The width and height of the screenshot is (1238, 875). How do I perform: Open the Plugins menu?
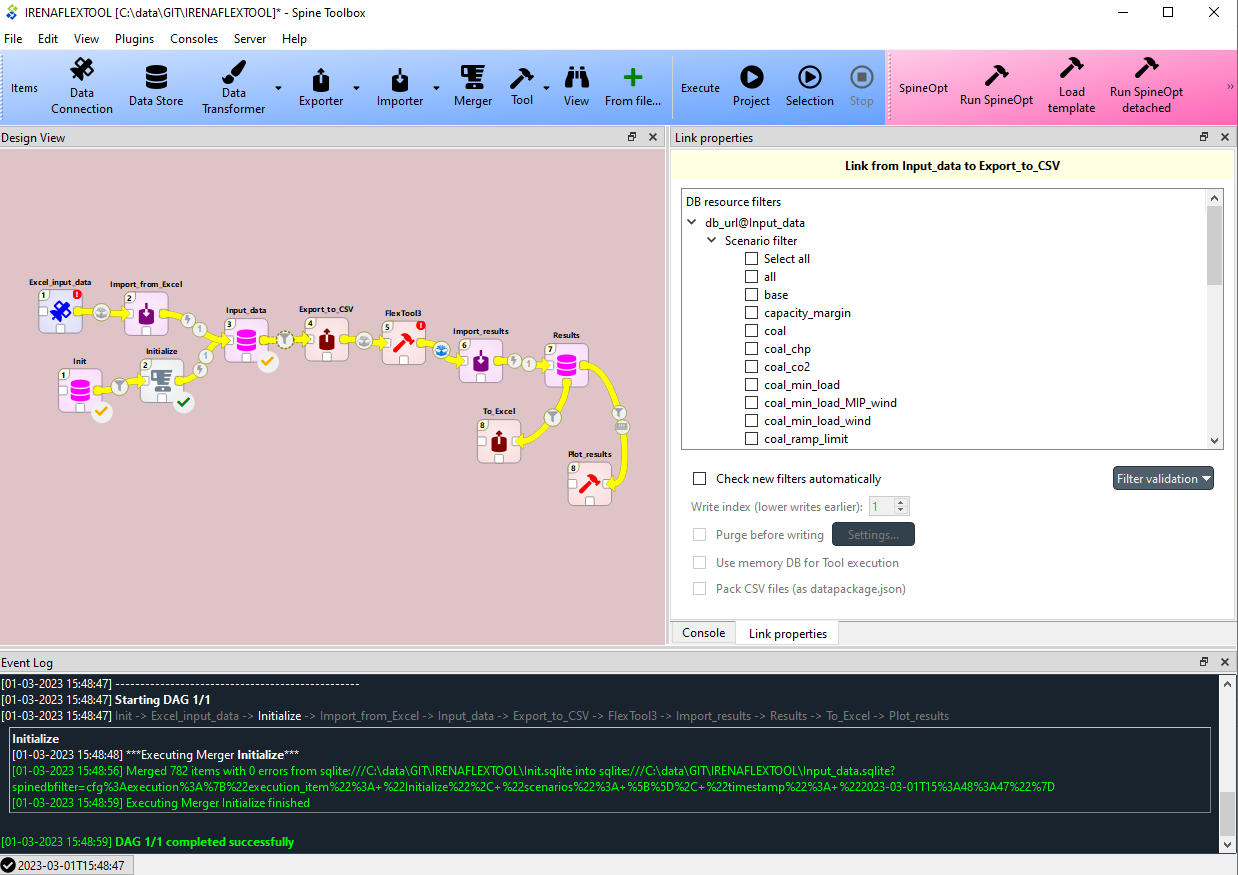134,39
